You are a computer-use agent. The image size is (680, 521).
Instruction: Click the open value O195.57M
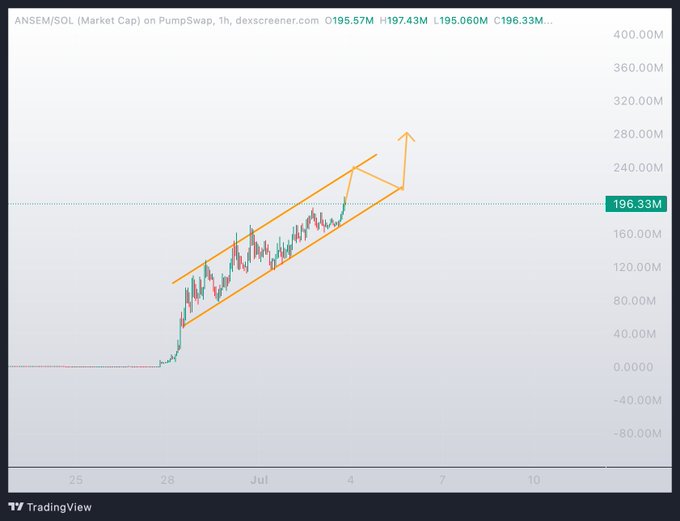click(x=349, y=20)
